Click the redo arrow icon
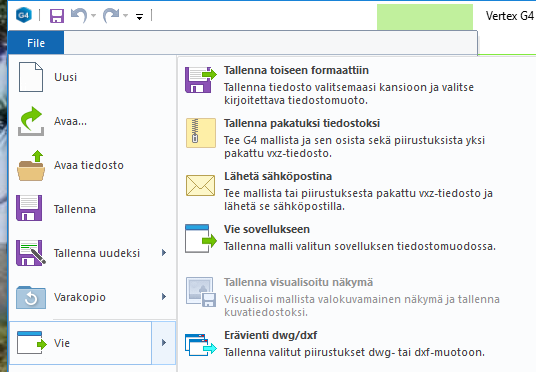537x372 pixels. point(111,15)
